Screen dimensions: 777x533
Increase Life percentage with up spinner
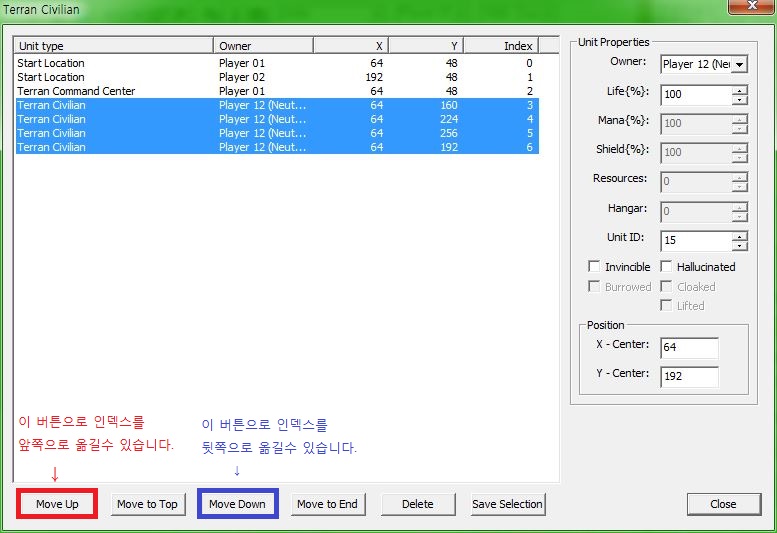(739, 90)
